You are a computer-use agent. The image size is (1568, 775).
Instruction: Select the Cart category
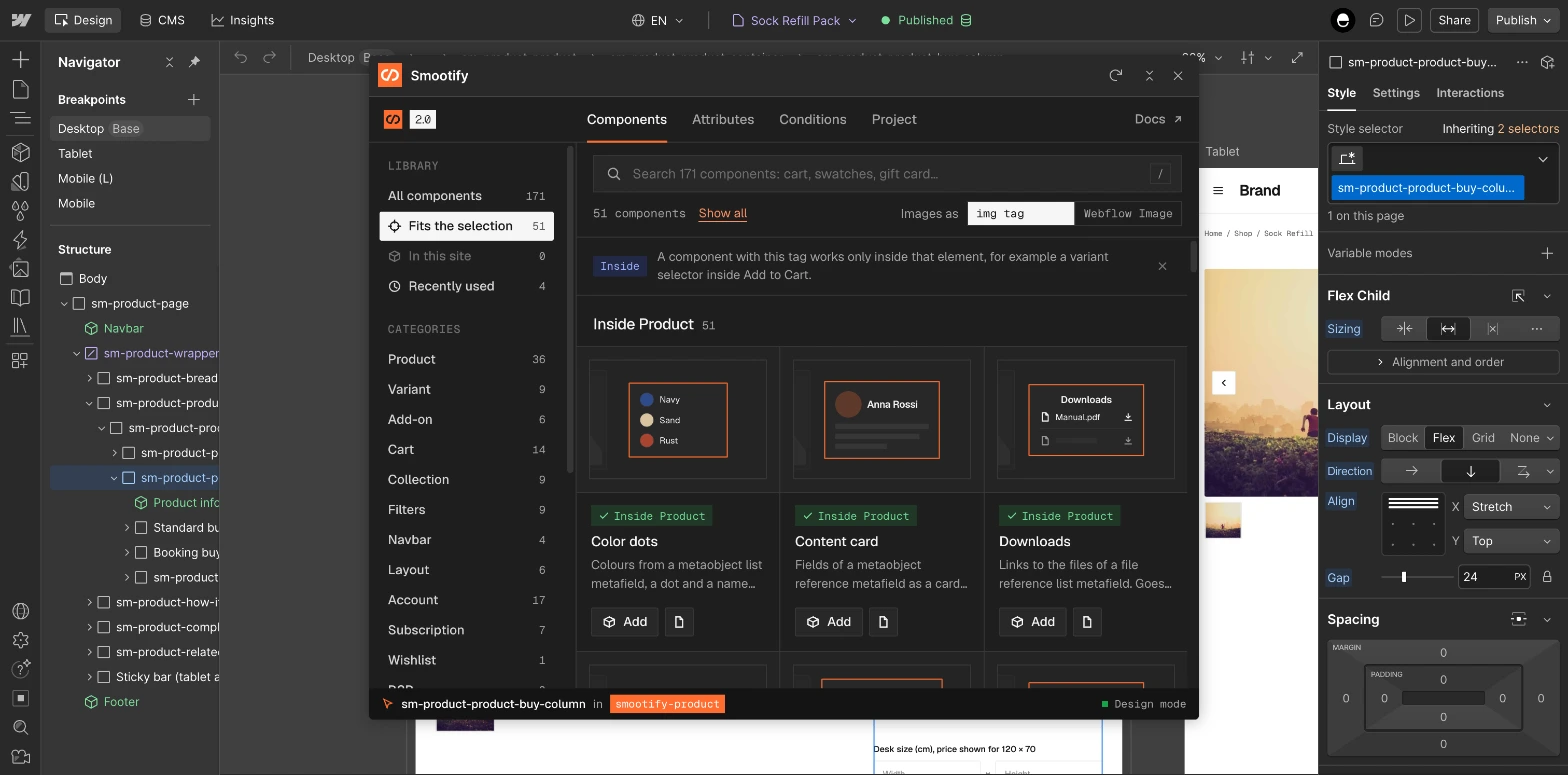pos(467,450)
